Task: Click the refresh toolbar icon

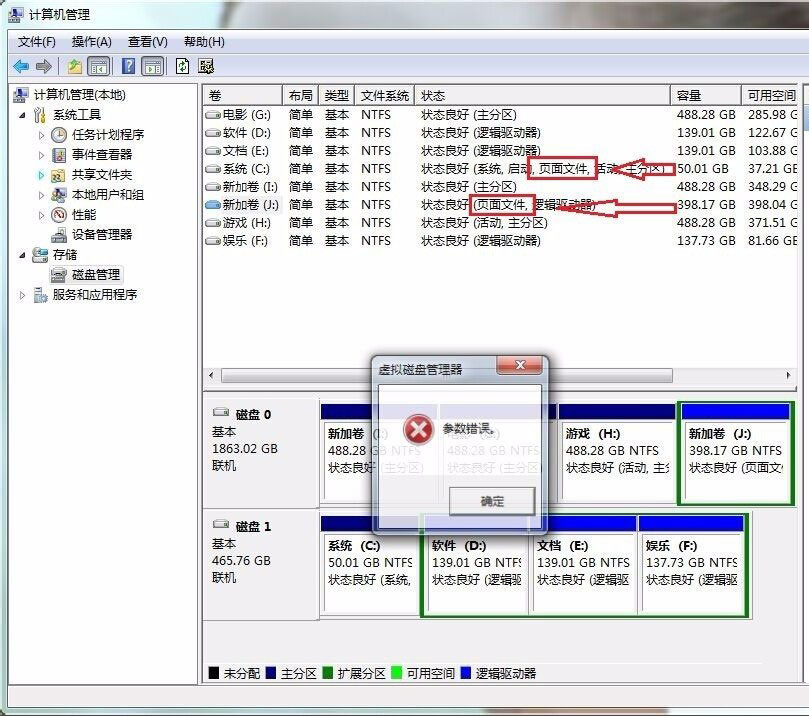Action: pos(182,66)
